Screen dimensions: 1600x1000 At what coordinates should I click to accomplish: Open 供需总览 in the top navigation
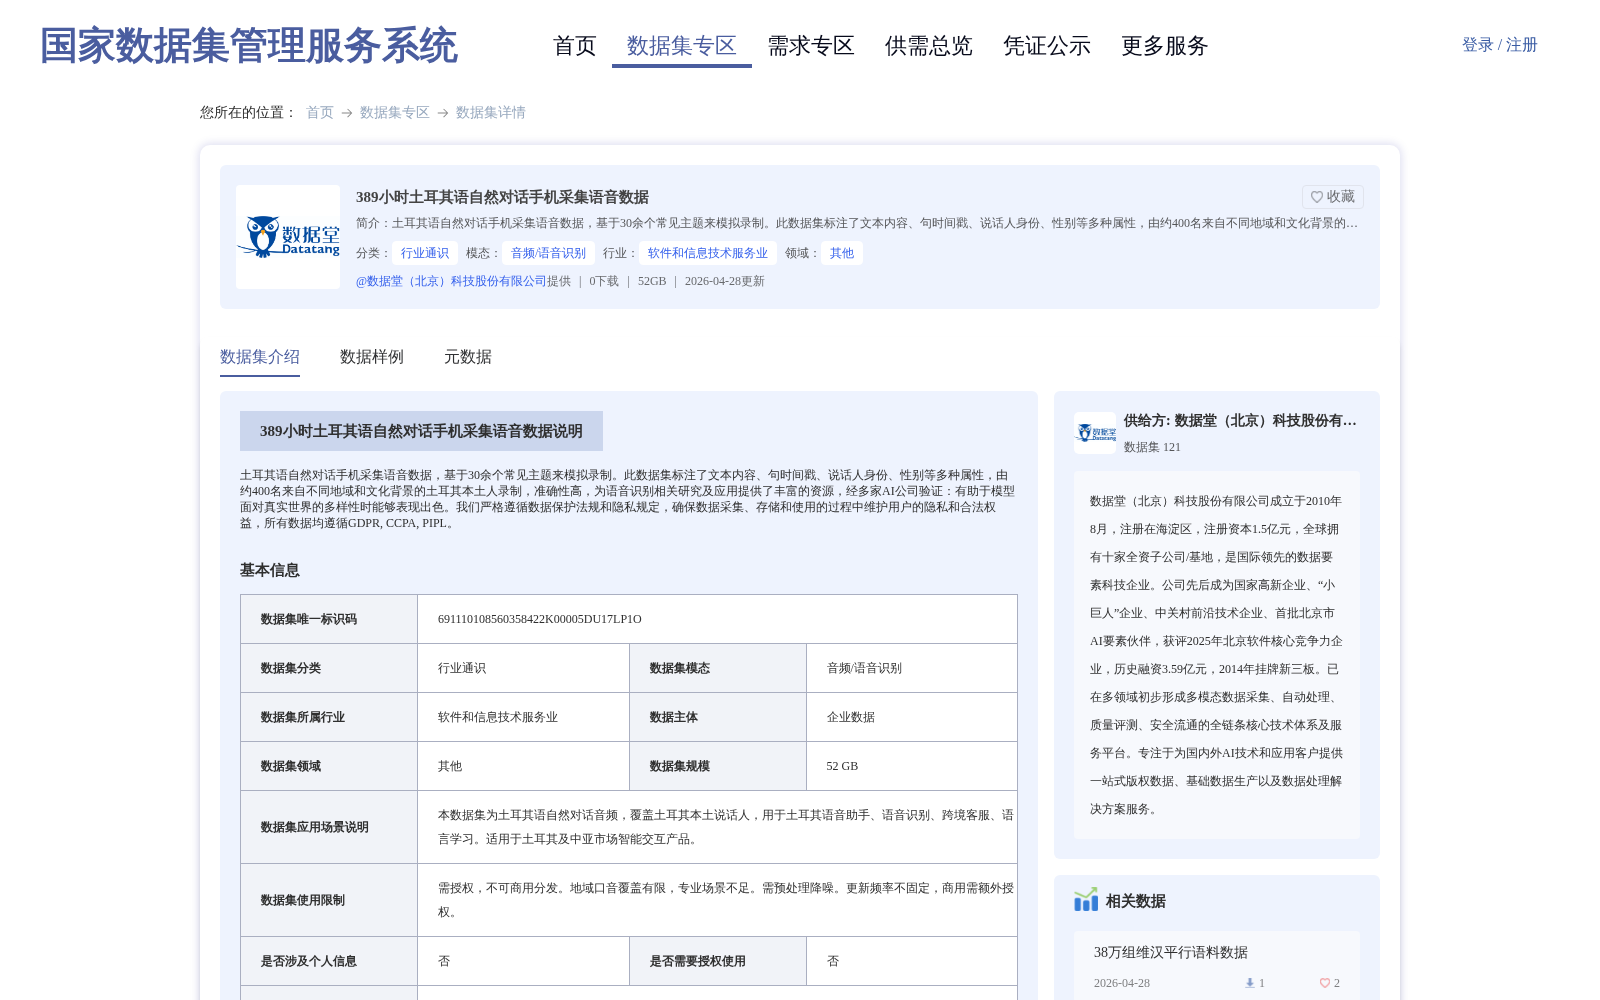(929, 46)
